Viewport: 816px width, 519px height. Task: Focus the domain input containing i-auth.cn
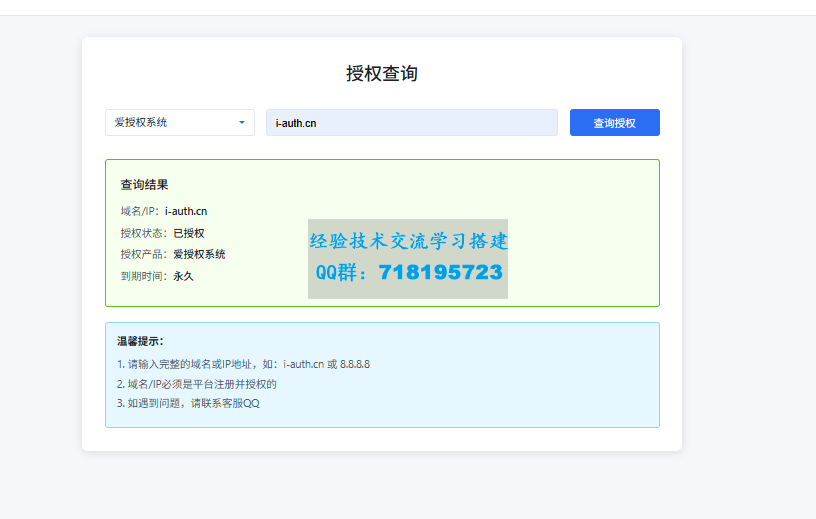(411, 123)
